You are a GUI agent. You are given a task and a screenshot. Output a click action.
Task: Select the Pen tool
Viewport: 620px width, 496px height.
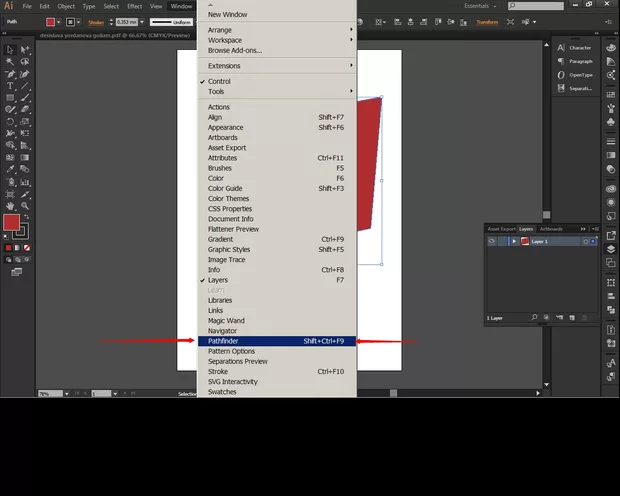10,74
